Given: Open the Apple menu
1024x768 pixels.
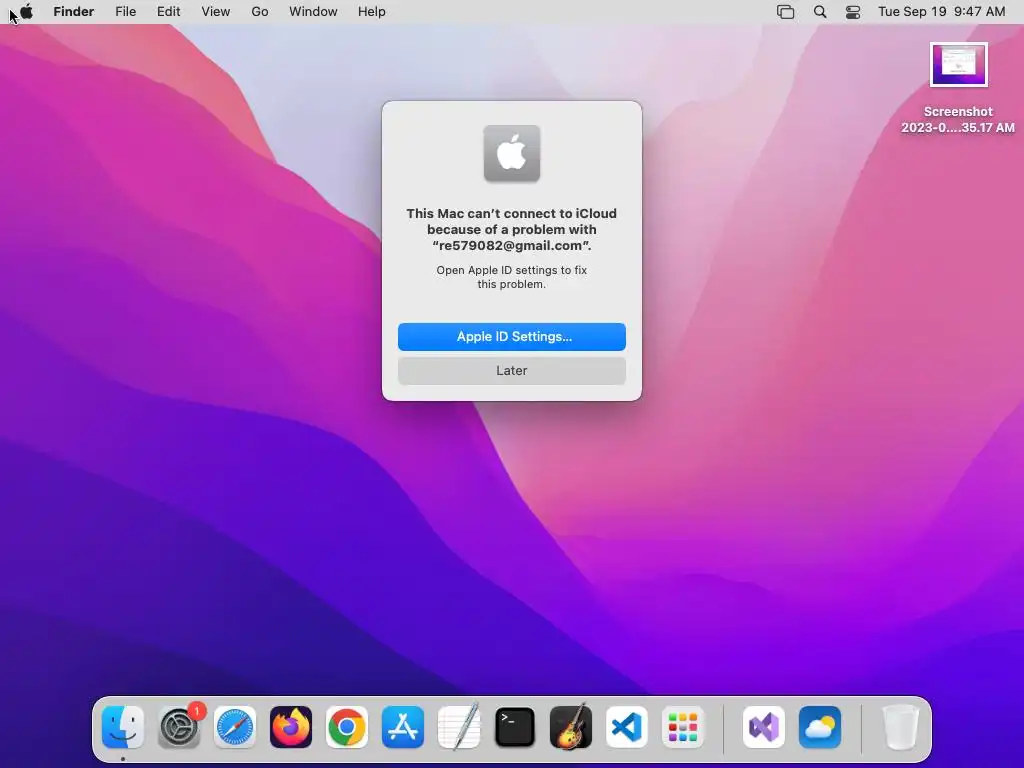Looking at the screenshot, I should (x=26, y=12).
